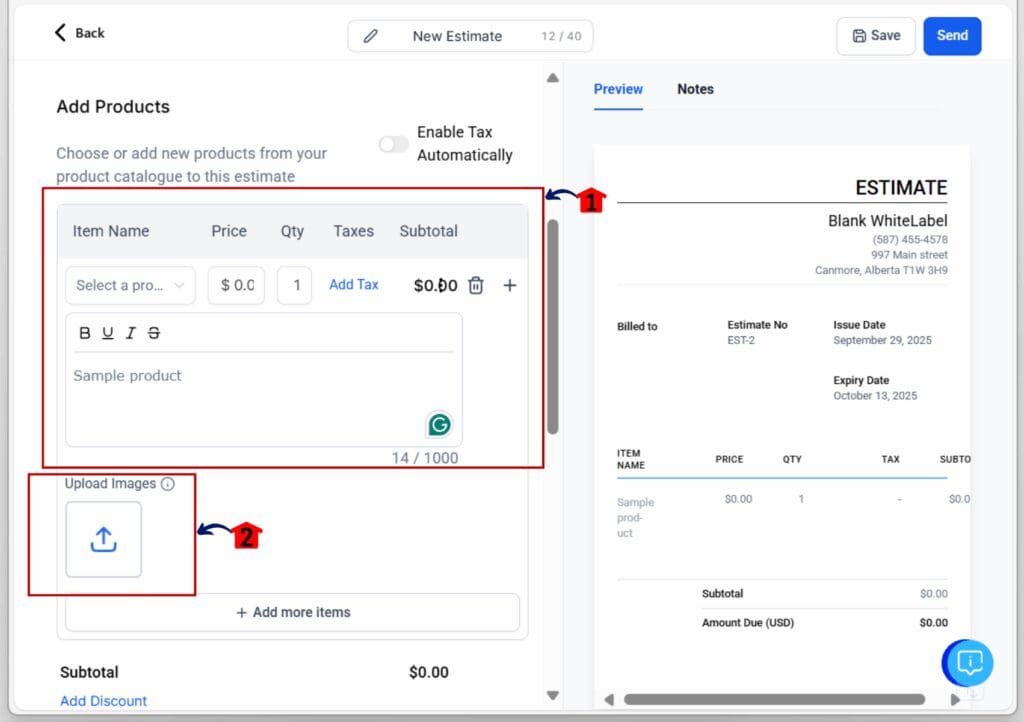The image size is (1024, 722).
Task: Click the trash icon to delete item row
Action: point(476,285)
